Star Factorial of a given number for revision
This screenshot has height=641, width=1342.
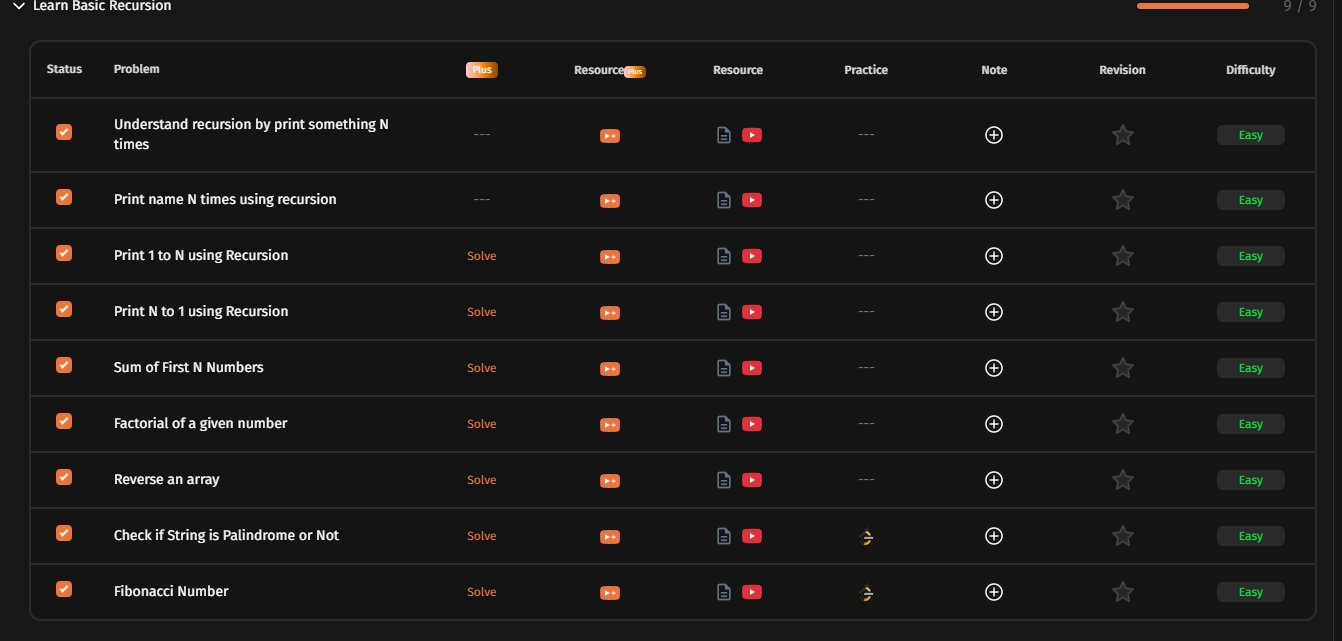pyautogui.click(x=1122, y=424)
